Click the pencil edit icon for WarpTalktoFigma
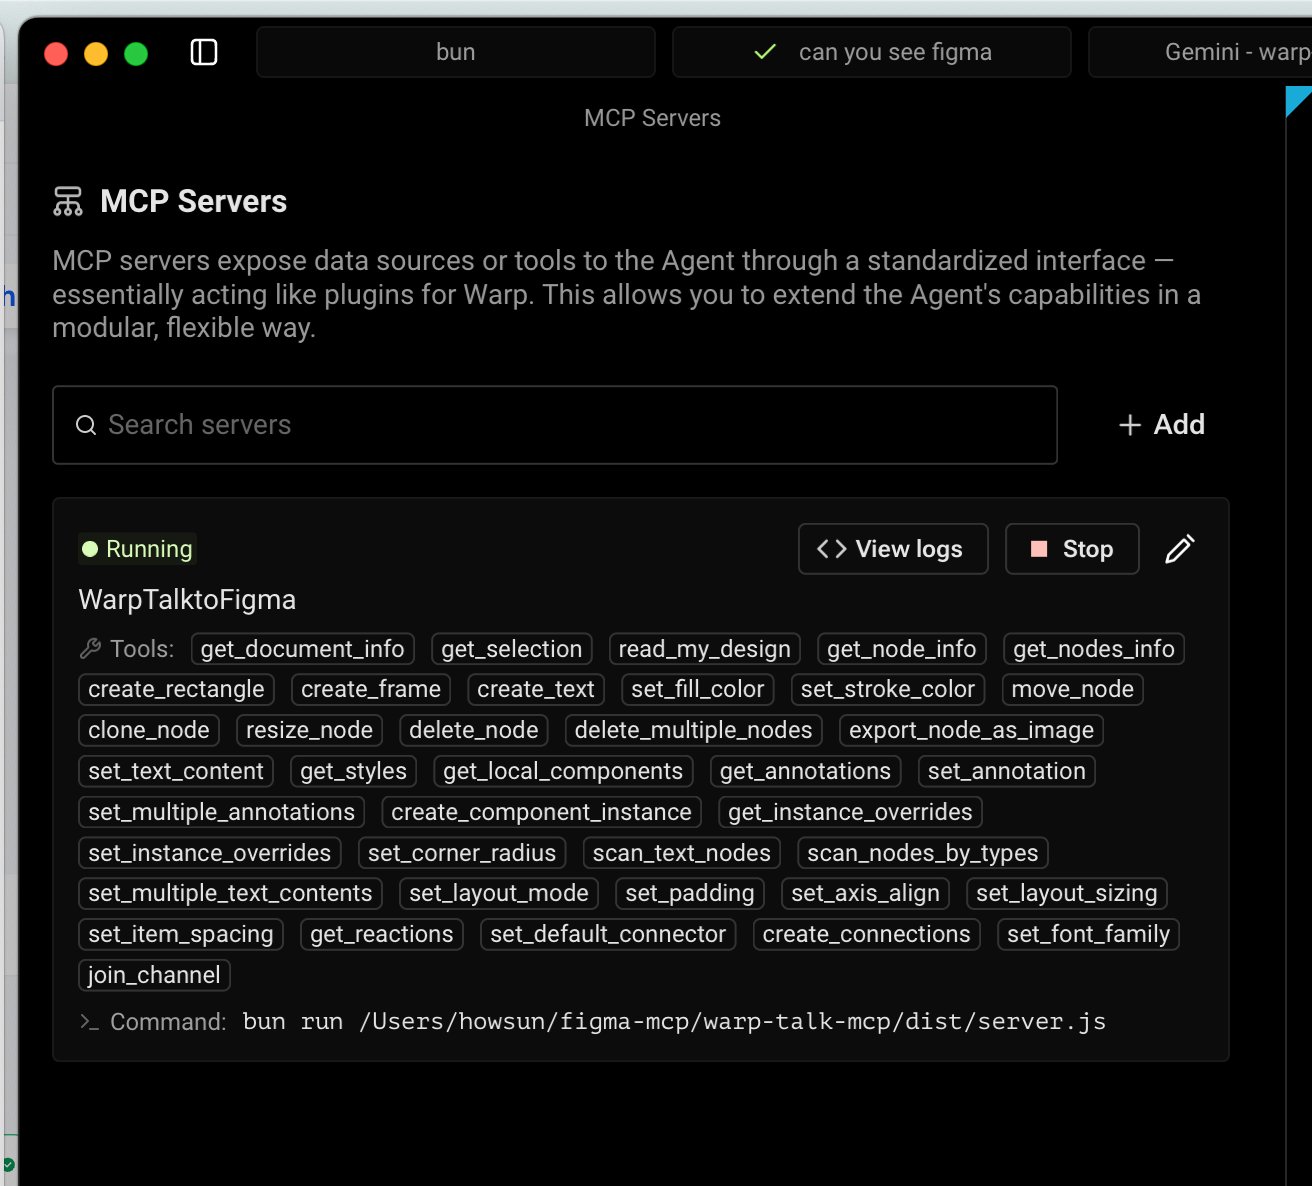 click(1180, 549)
